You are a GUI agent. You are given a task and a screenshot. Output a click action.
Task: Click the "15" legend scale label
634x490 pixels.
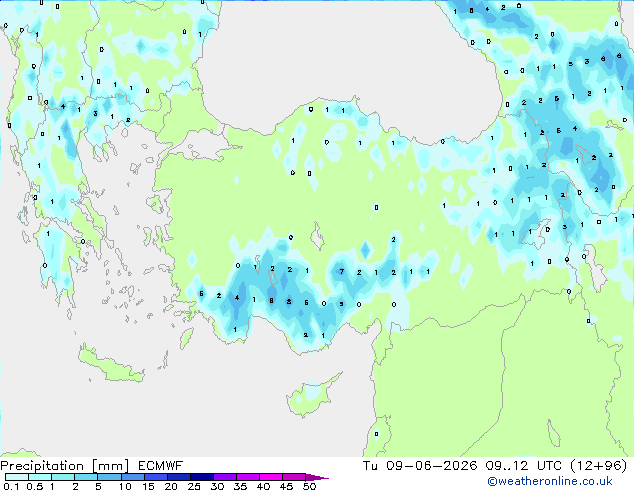[x=148, y=486]
